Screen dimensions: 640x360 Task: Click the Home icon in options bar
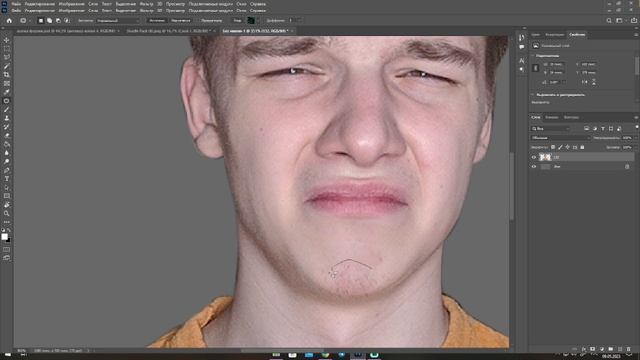[9, 20]
